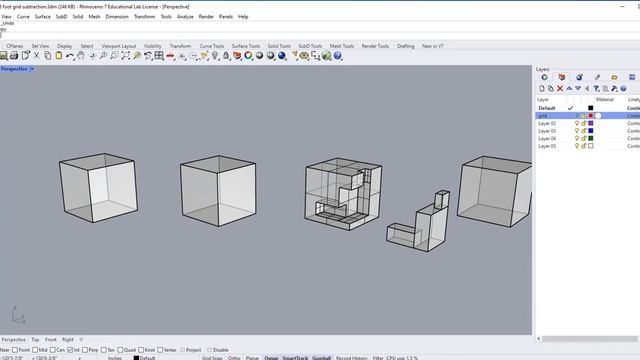Click the four-viewport grid icon
Image resolution: width=640 pixels, height=360 pixels.
tap(159, 56)
